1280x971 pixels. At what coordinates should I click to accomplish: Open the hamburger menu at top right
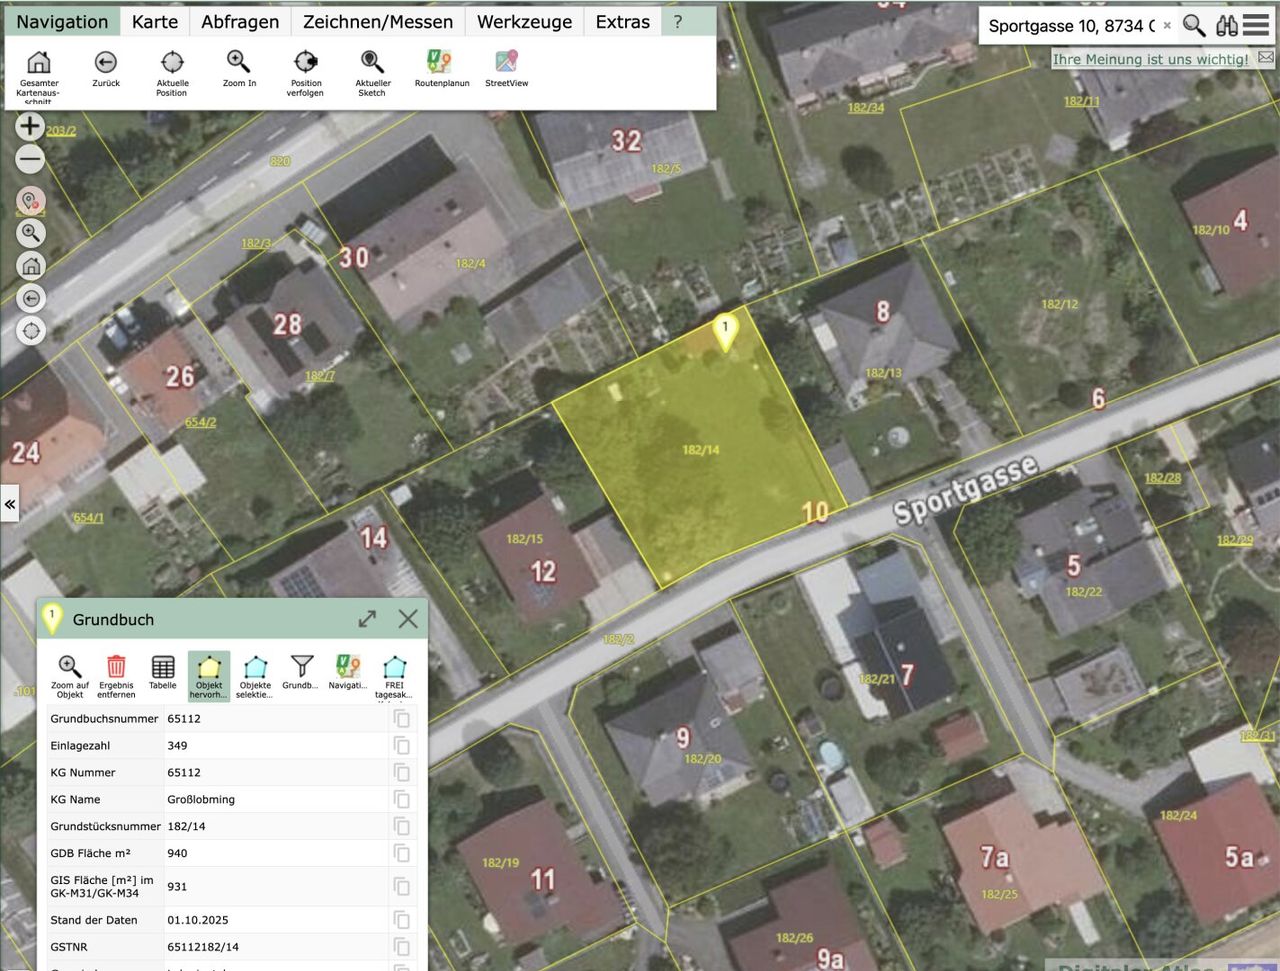point(1256,25)
